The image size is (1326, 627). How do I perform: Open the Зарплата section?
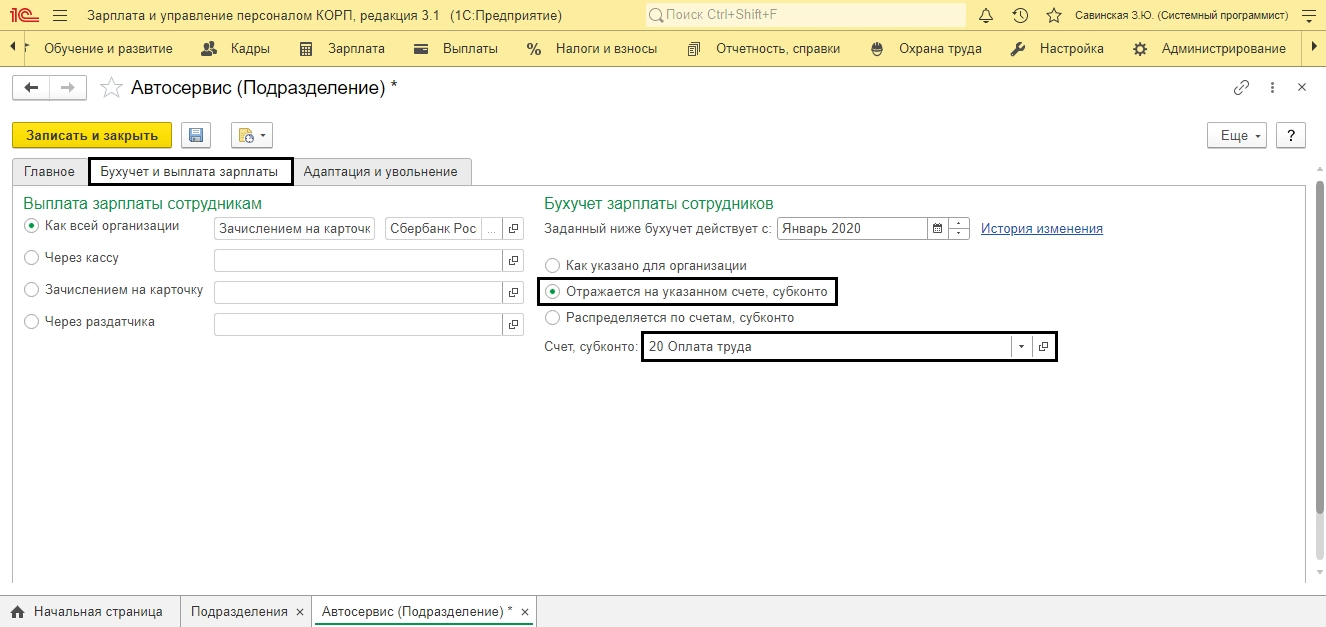click(x=342, y=48)
